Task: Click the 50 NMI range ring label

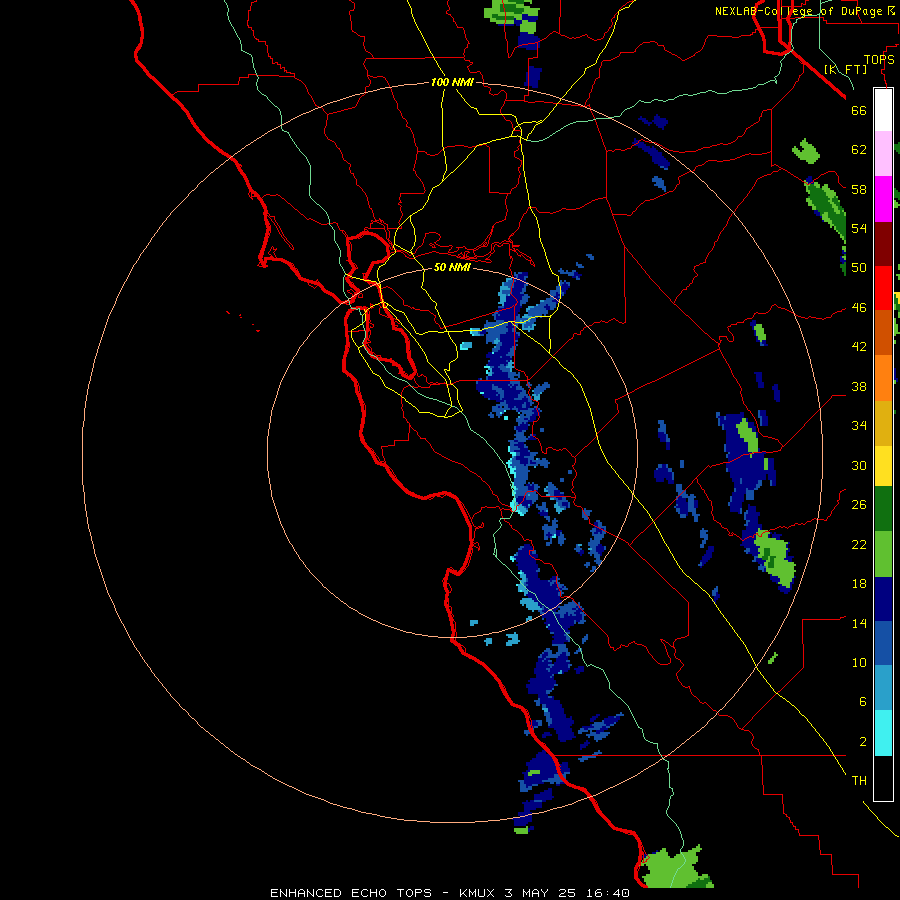Action: (x=452, y=267)
